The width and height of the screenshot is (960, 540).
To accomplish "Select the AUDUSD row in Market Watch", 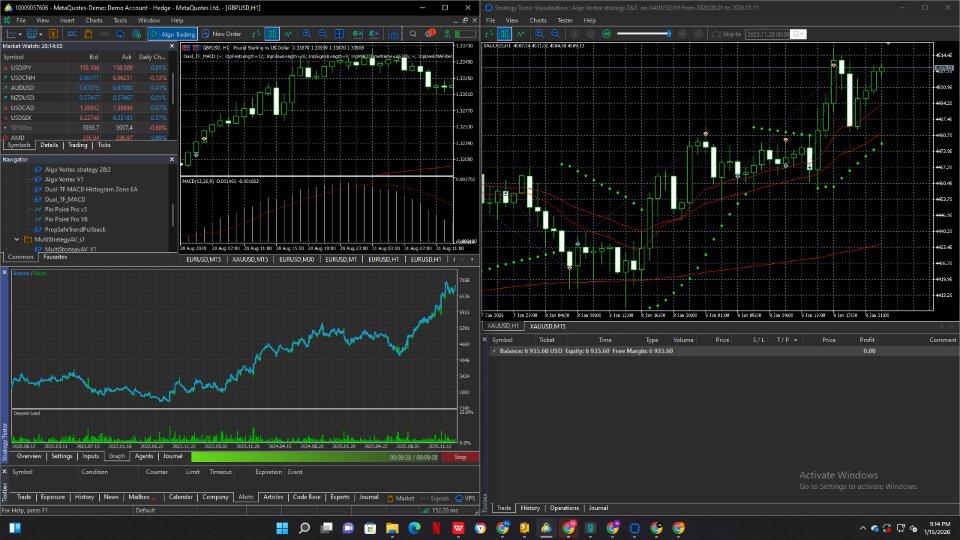I will pyautogui.click(x=86, y=88).
